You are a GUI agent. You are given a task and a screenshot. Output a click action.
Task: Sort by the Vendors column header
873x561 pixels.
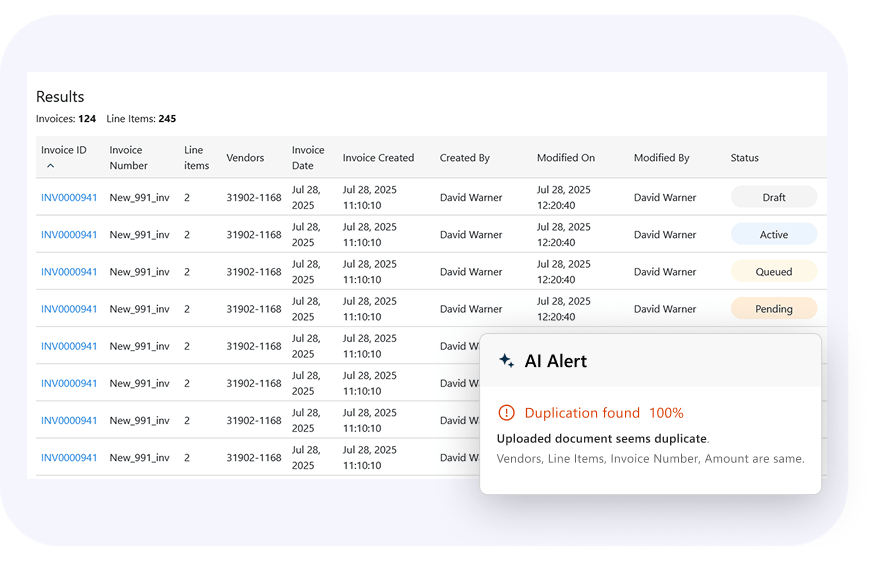(x=245, y=158)
